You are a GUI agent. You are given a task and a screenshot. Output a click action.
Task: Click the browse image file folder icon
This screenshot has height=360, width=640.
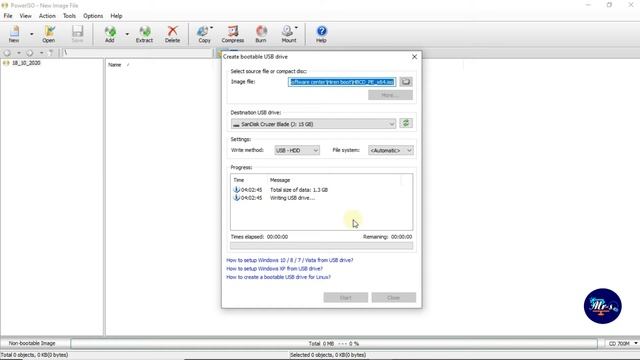coord(406,82)
